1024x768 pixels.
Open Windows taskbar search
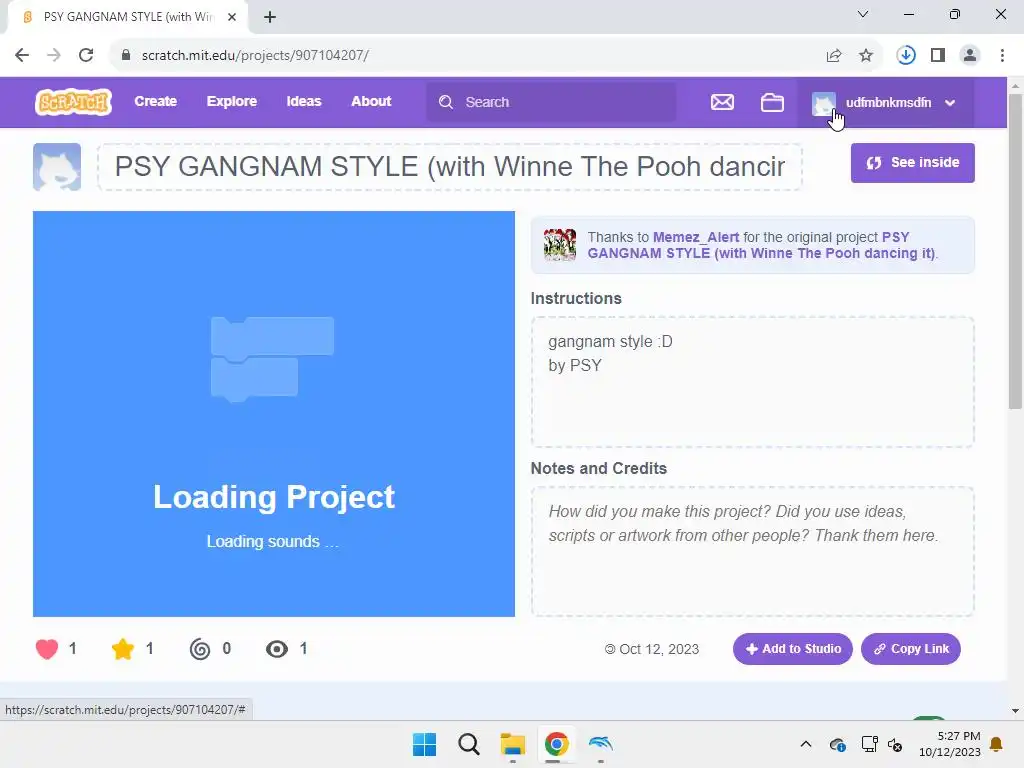point(469,744)
